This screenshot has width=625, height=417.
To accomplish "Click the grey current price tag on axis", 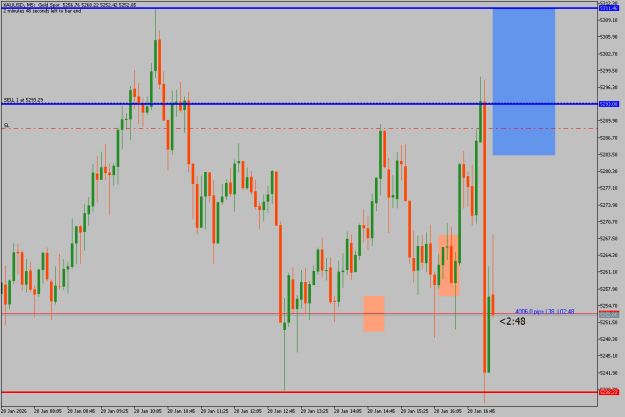I will coord(609,314).
